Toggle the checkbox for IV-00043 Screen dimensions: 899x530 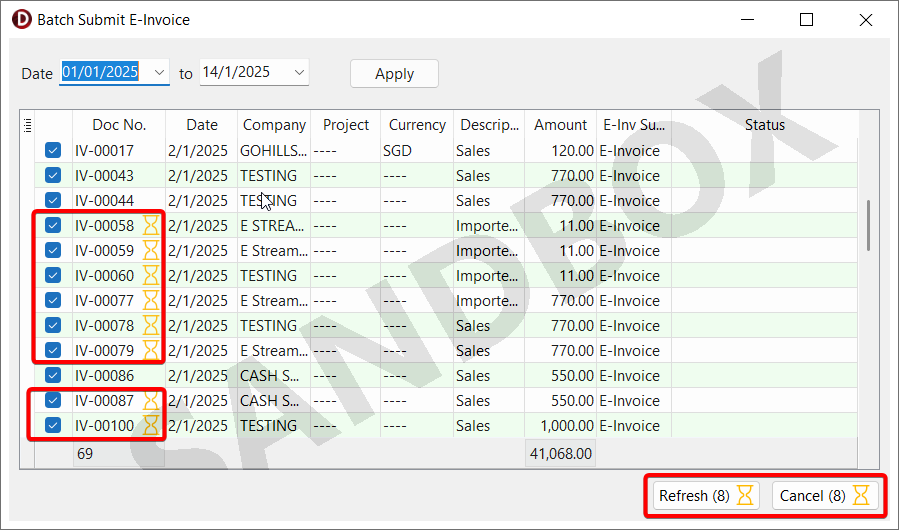(x=54, y=176)
